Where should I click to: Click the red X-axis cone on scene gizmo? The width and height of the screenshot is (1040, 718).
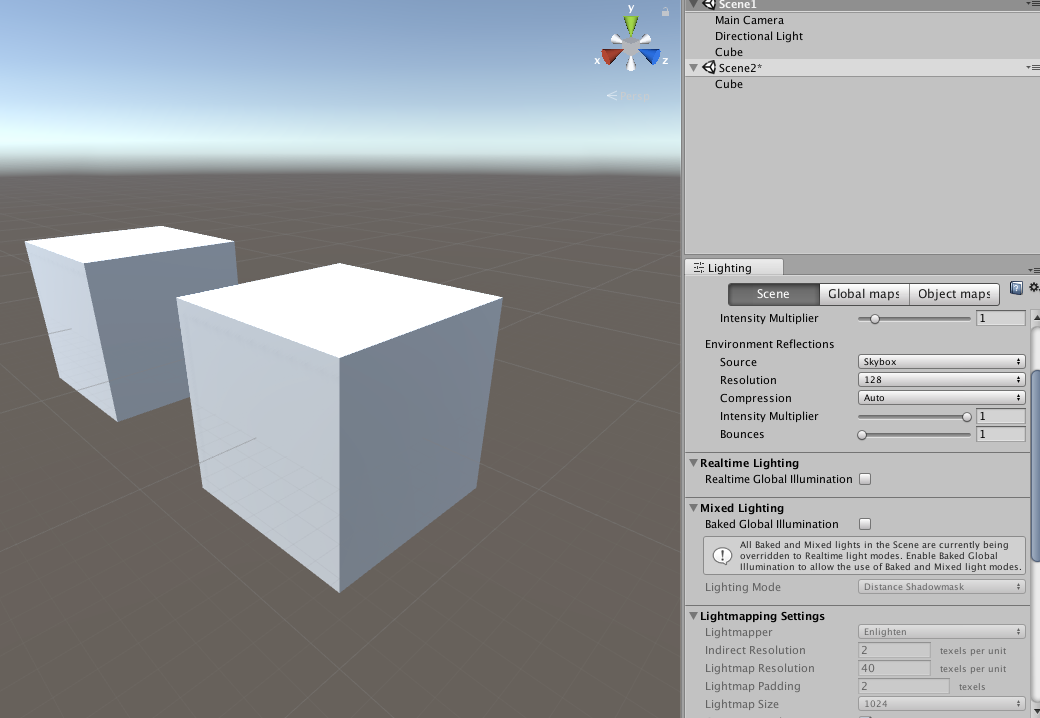click(612, 56)
